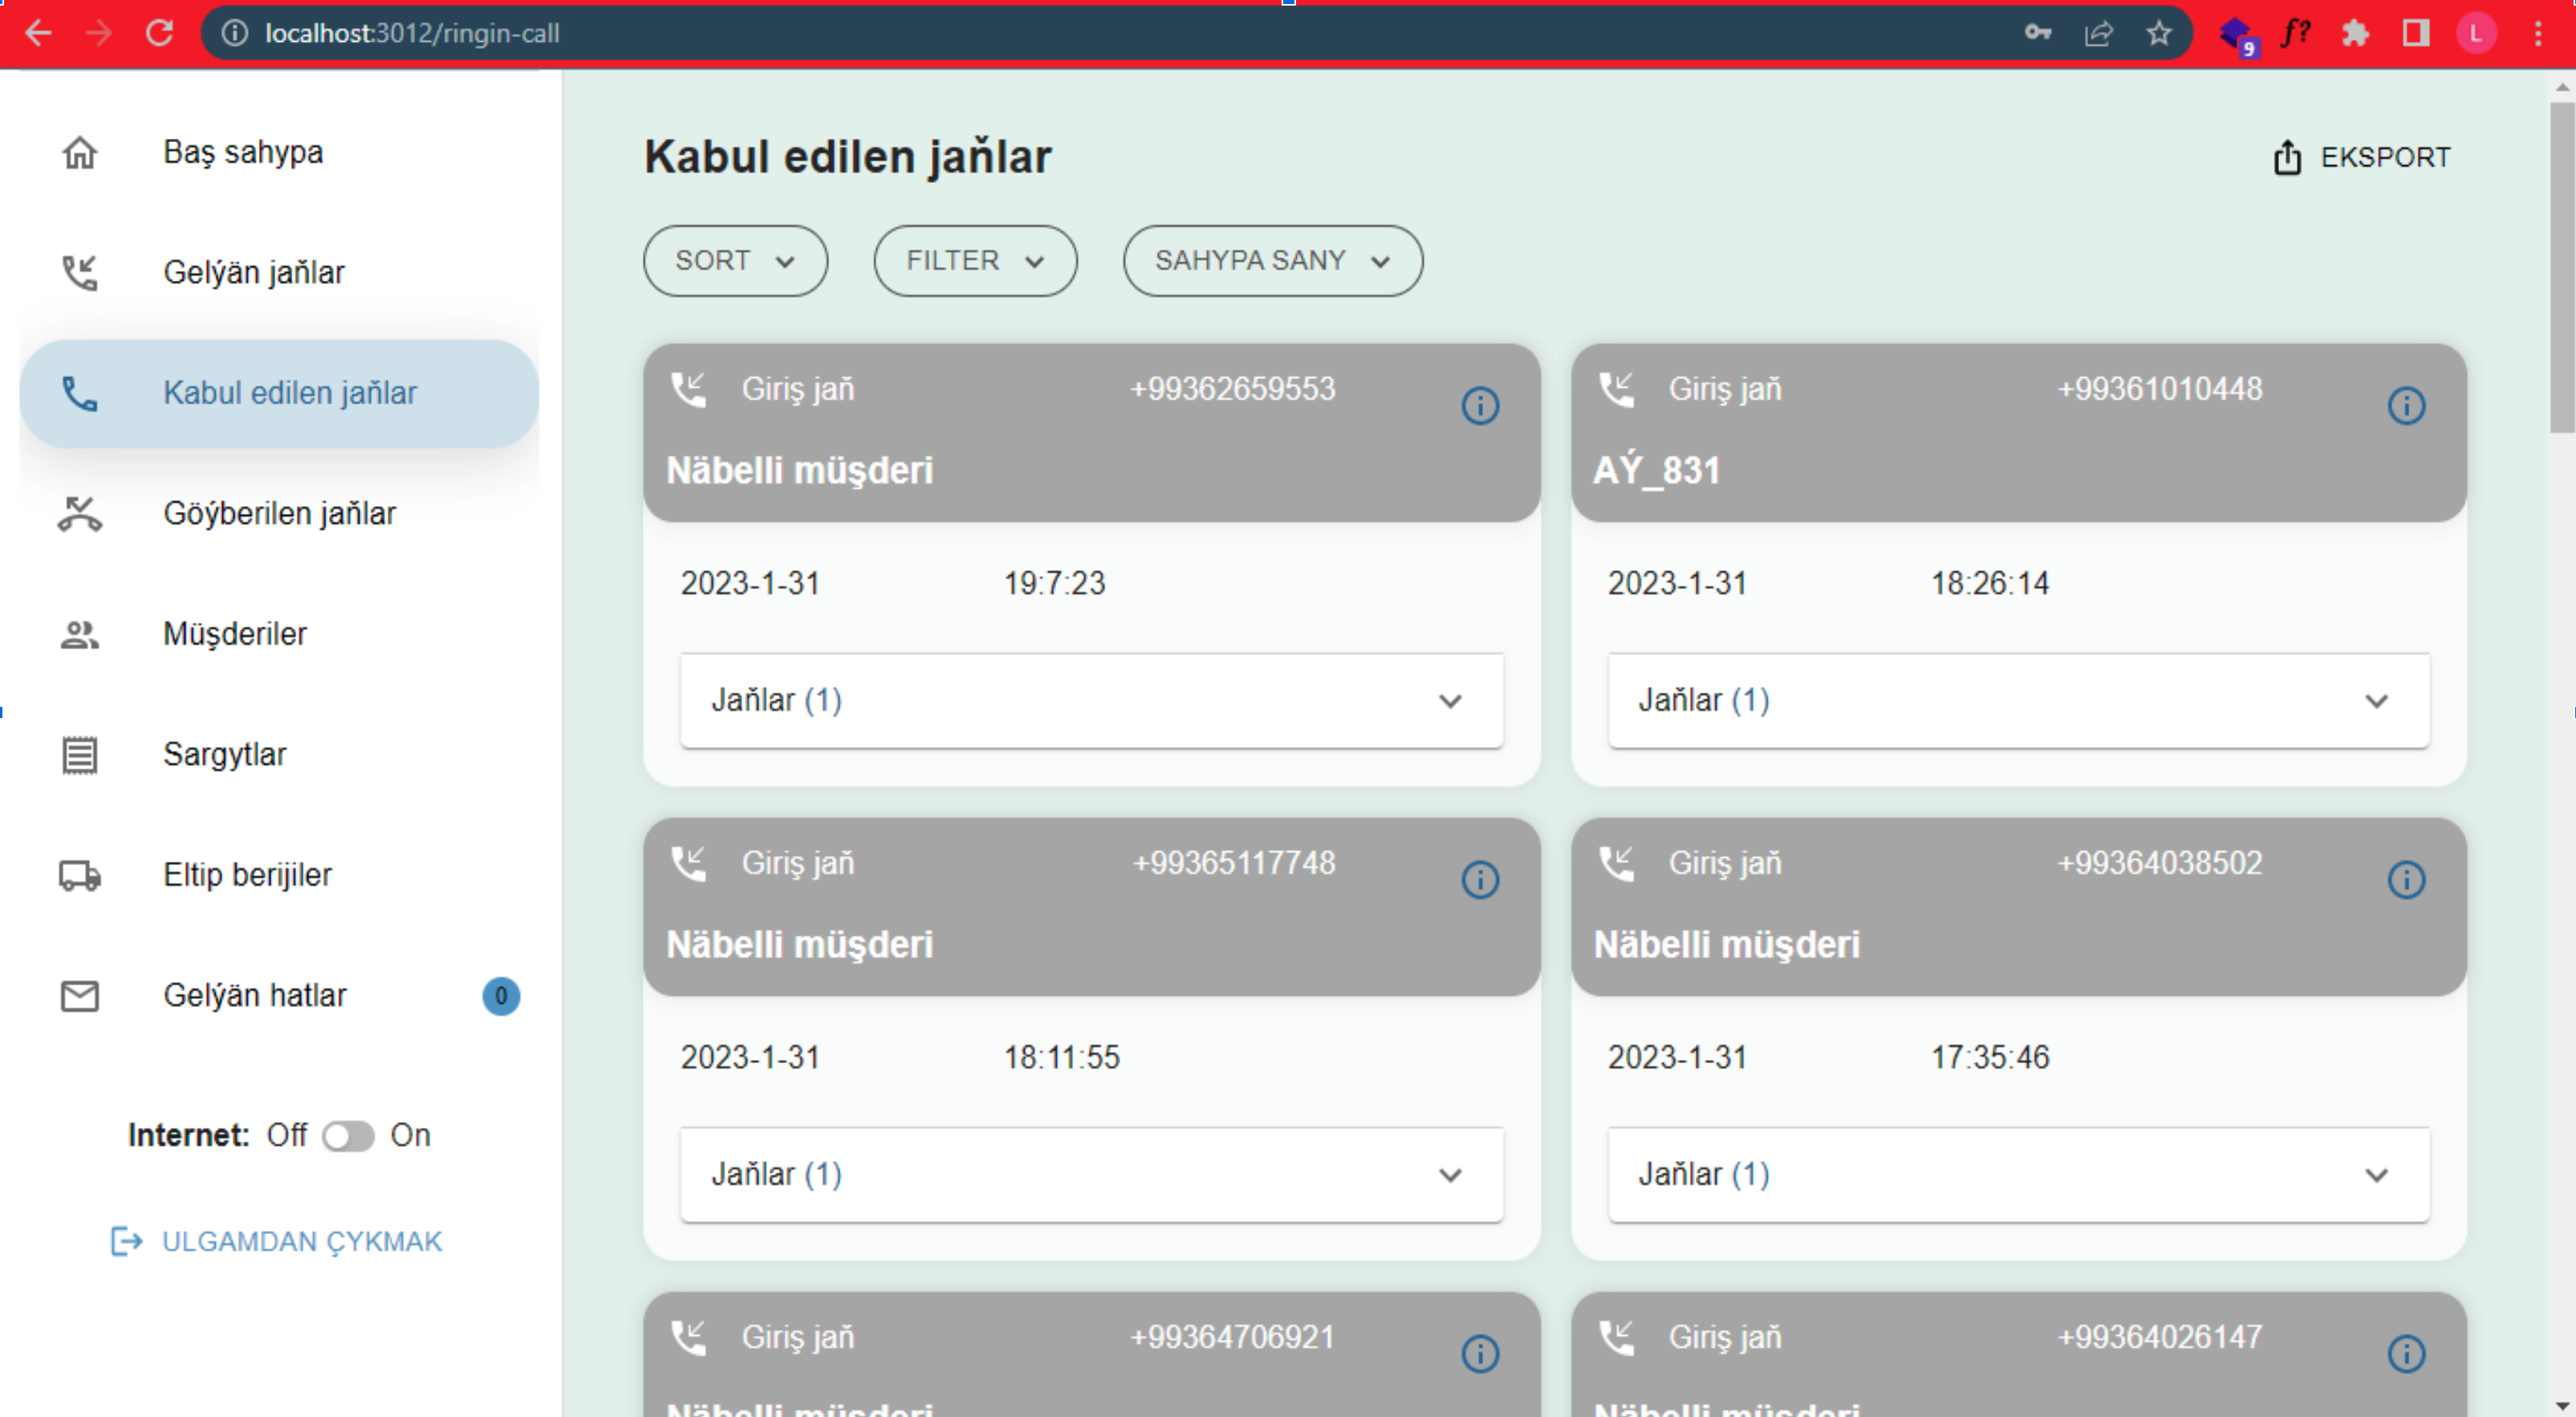Click the share page icon
The image size is (2576, 1417).
2098,33
